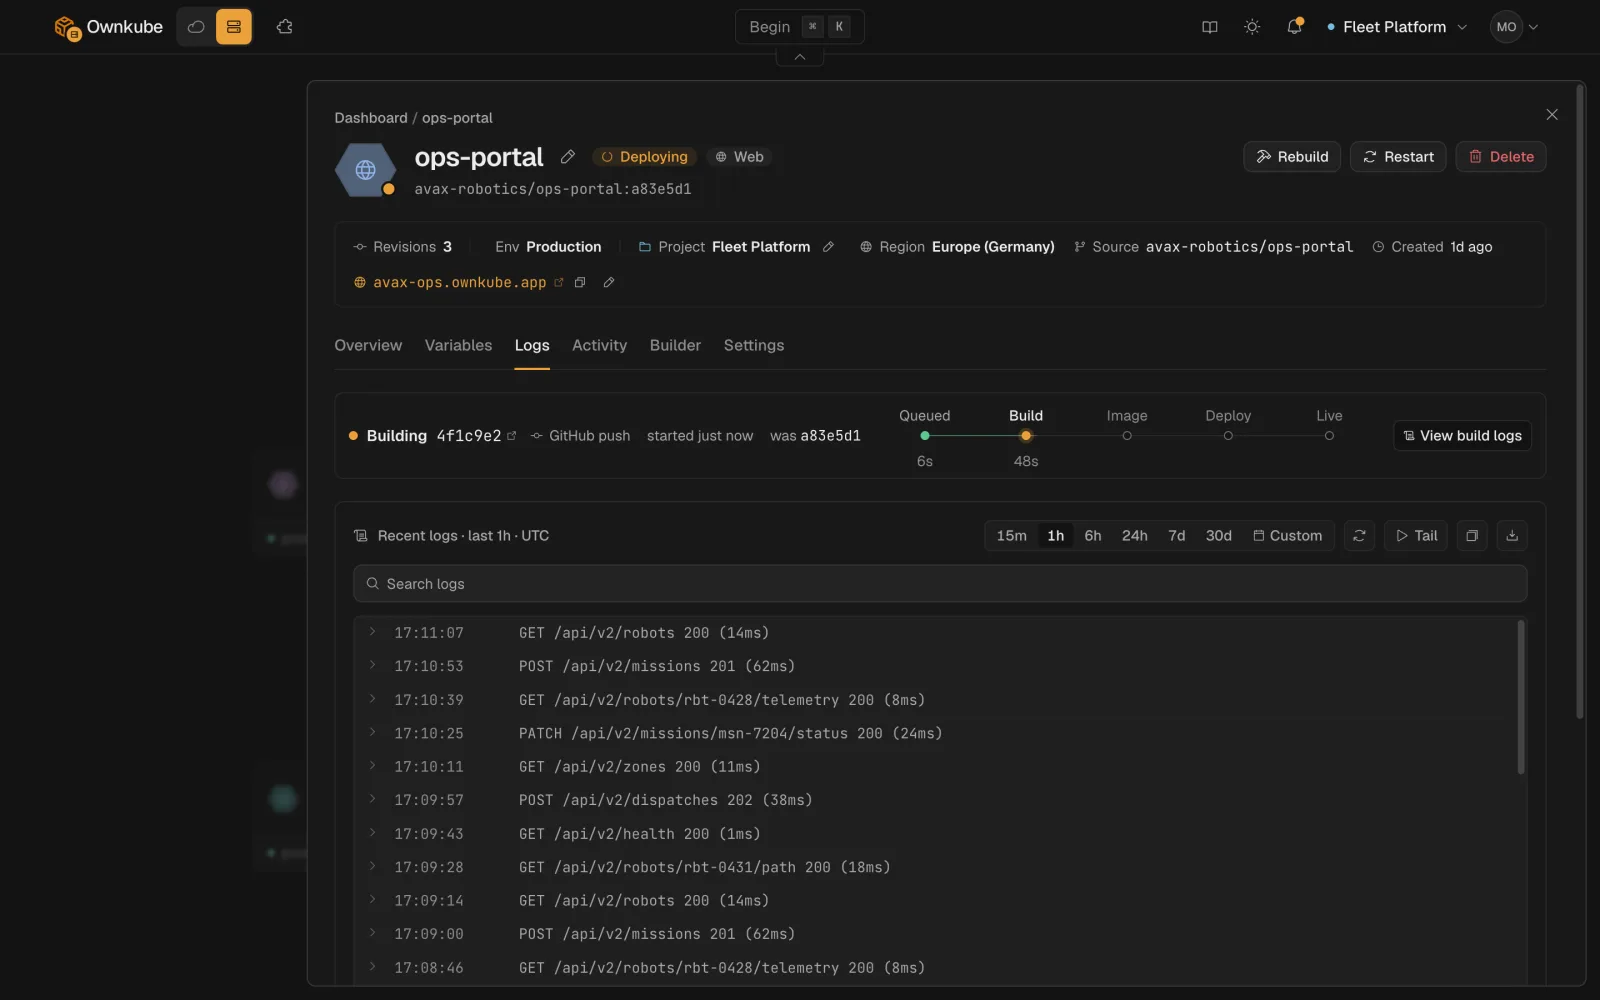Open the notifications bell
This screenshot has height=1000, width=1600.
(x=1295, y=27)
